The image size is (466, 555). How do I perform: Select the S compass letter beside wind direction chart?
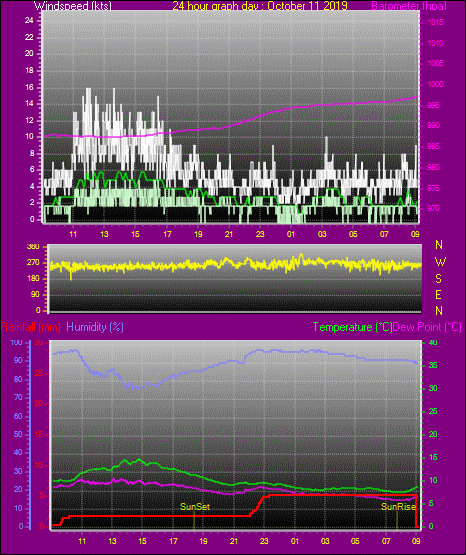(439, 279)
